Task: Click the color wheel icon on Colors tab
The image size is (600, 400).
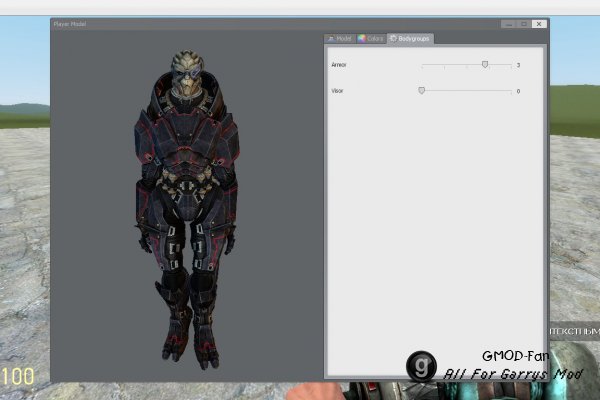Action: pos(362,39)
